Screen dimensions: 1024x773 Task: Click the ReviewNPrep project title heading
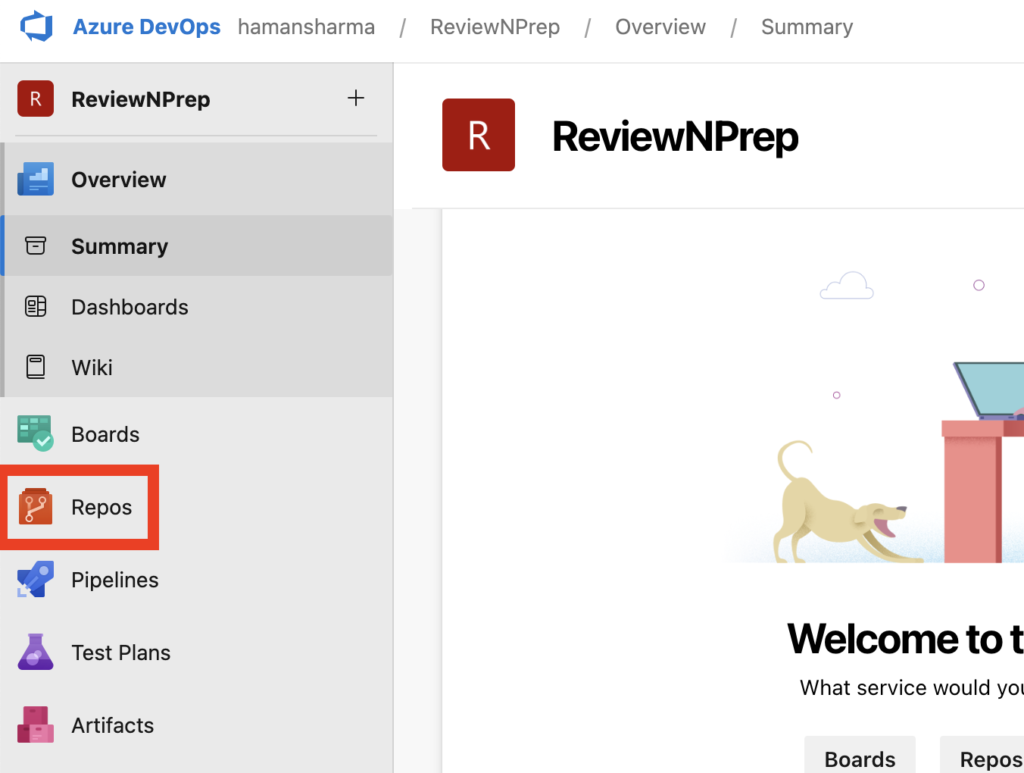(x=675, y=136)
